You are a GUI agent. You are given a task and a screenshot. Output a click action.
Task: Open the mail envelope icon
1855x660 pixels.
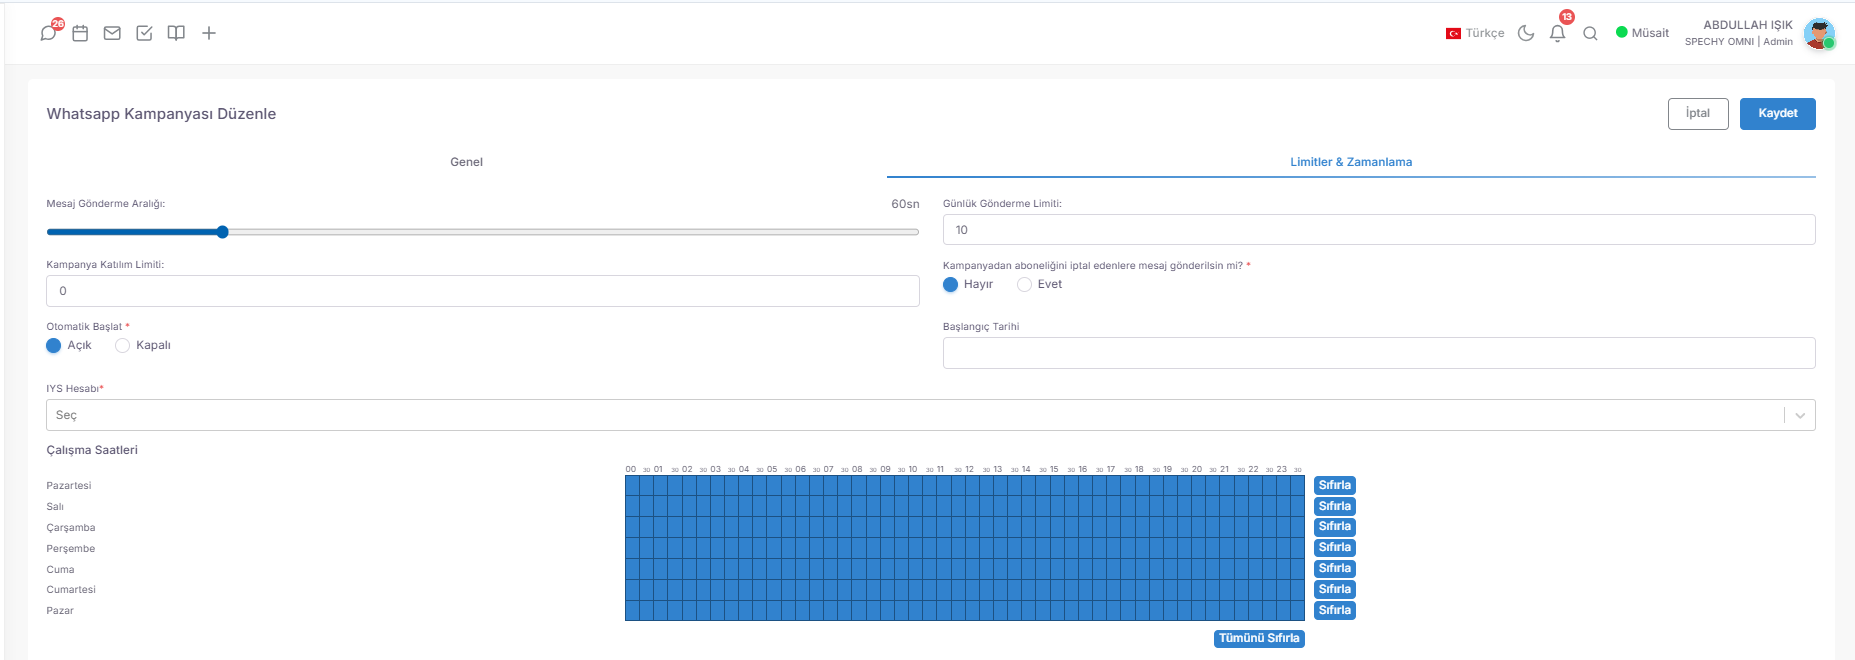(x=112, y=33)
